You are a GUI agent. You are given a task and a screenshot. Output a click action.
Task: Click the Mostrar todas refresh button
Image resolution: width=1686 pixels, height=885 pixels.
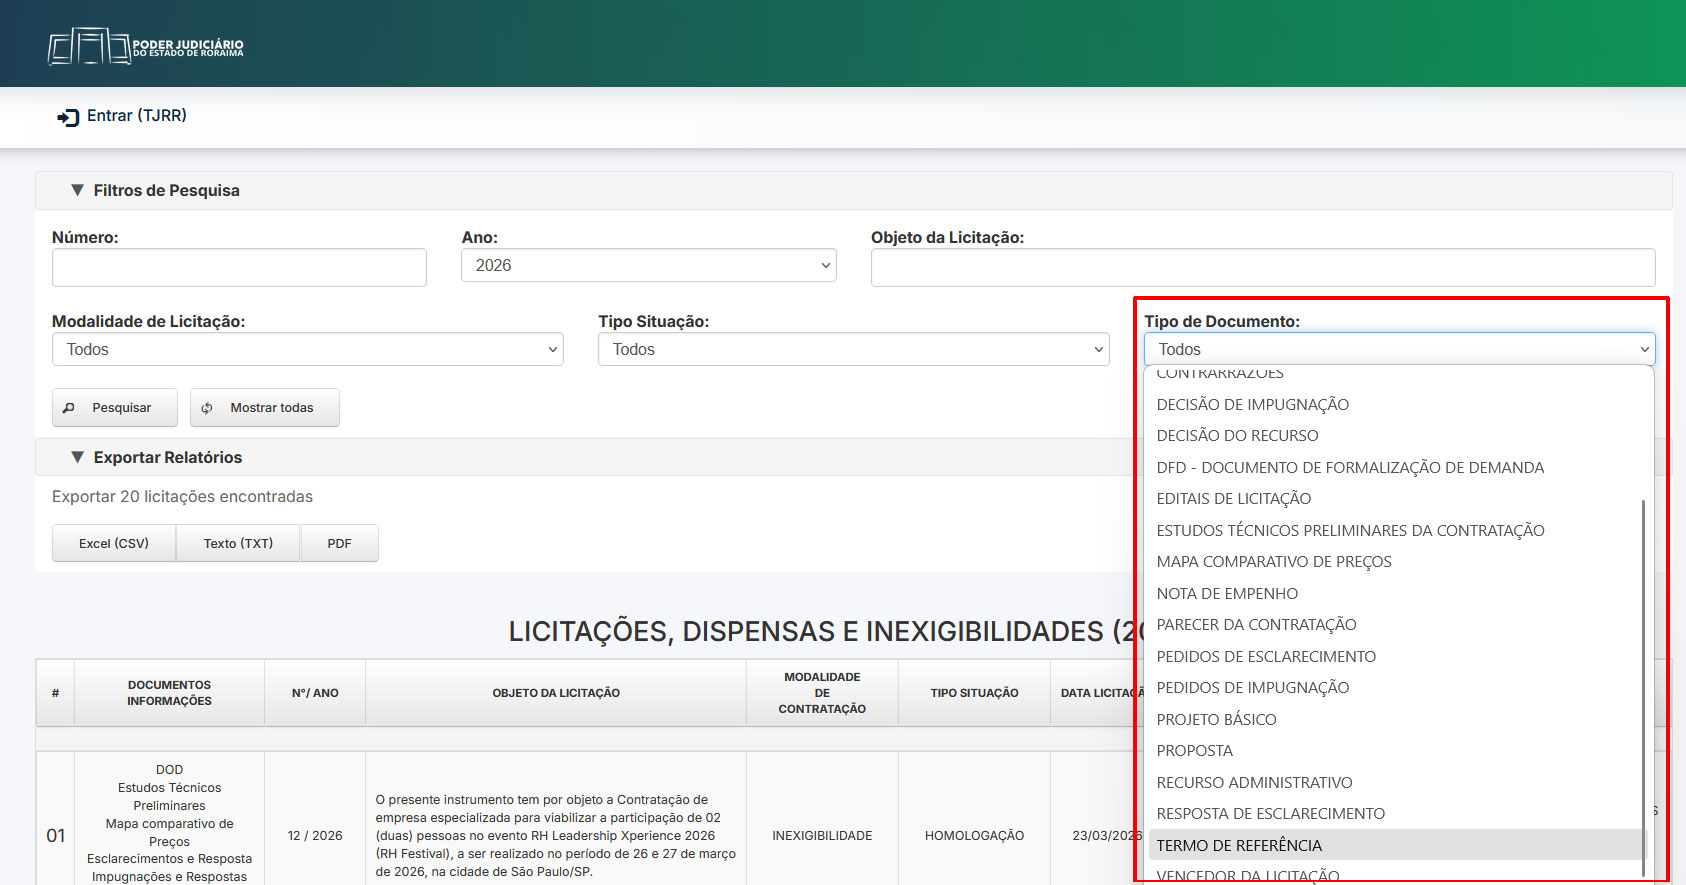point(264,408)
